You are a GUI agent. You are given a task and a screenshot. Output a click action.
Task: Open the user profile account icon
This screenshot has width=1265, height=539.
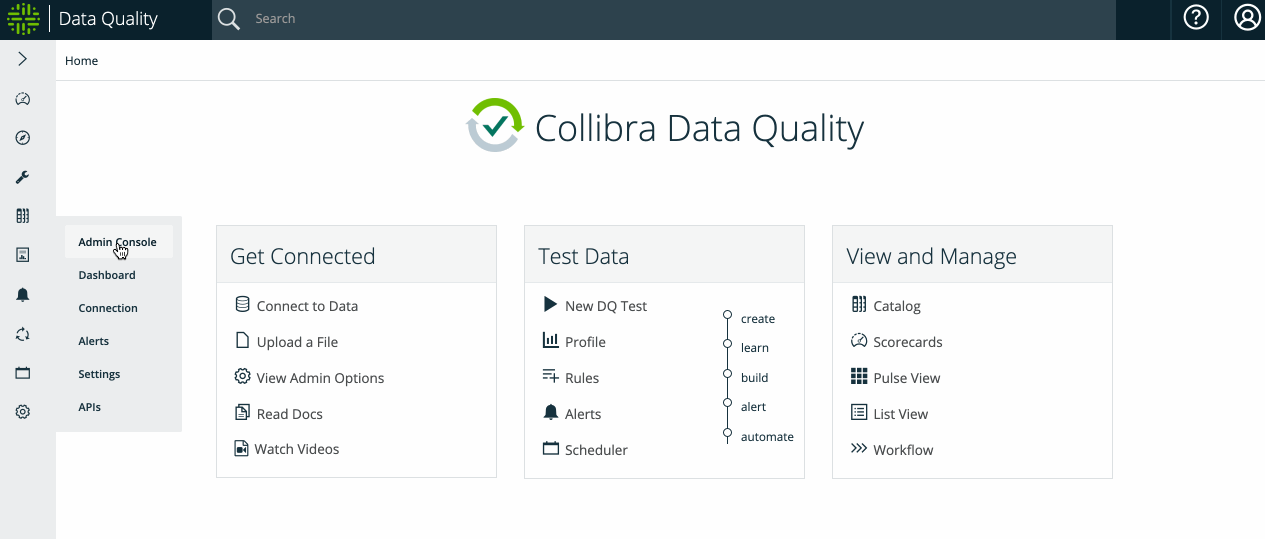[1246, 18]
